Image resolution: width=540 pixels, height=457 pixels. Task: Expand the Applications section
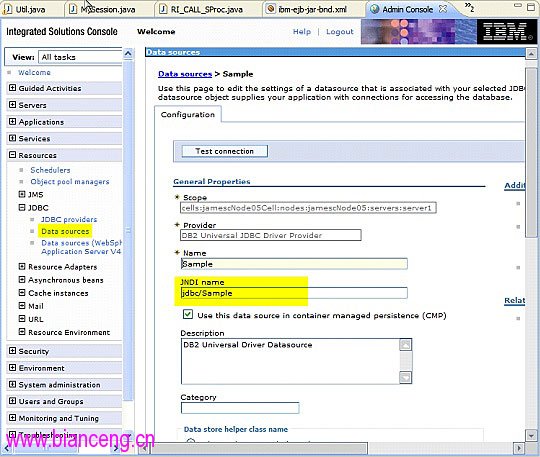(x=12, y=121)
